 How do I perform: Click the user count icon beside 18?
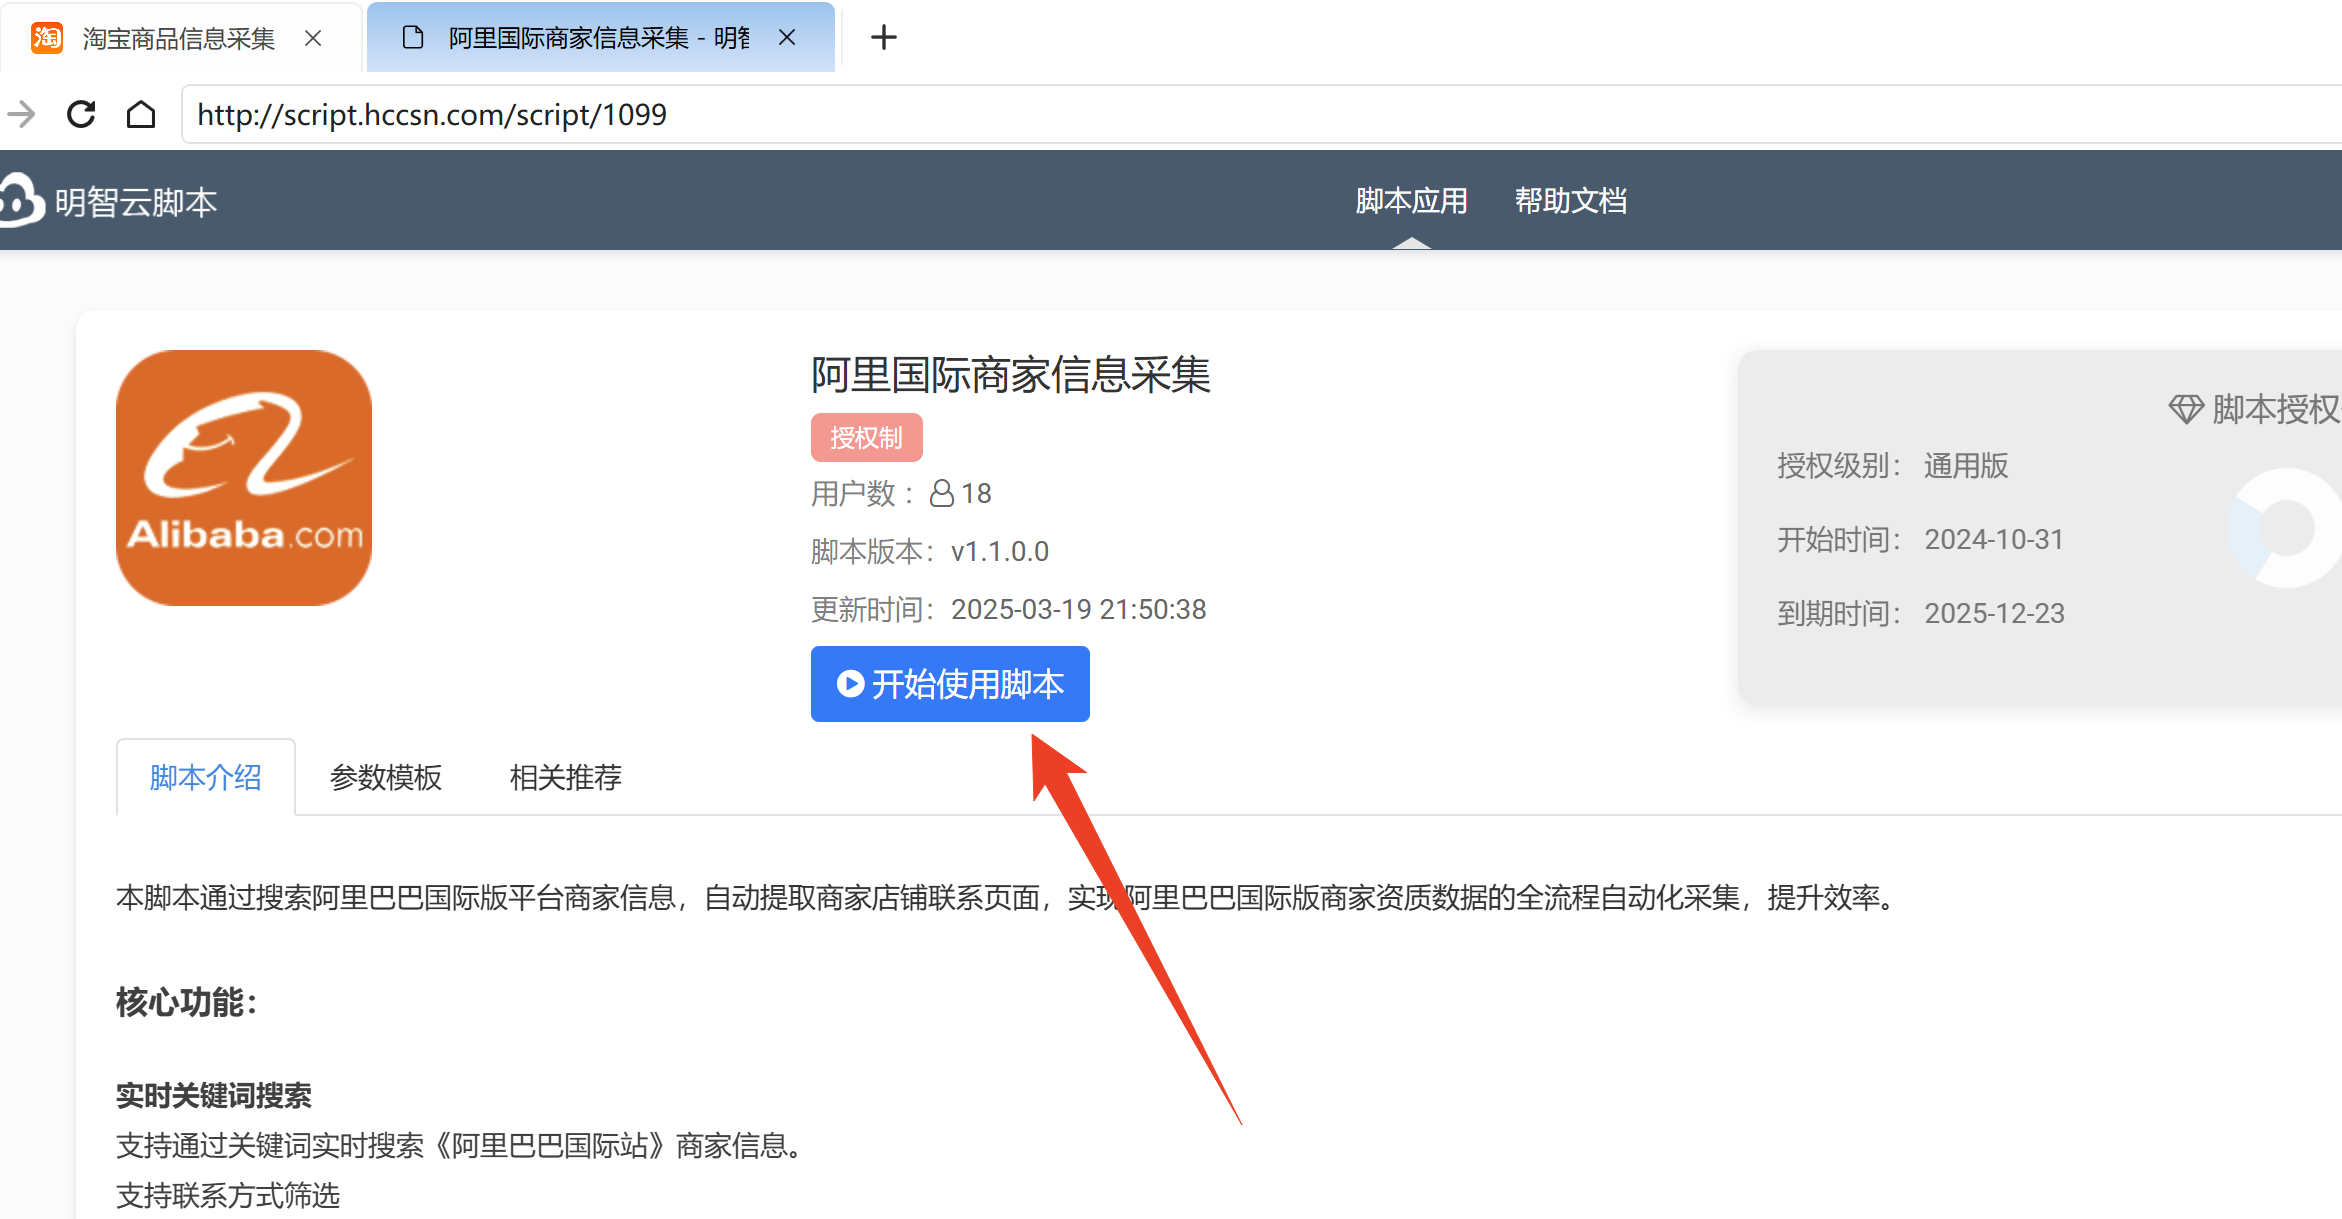pyautogui.click(x=942, y=493)
